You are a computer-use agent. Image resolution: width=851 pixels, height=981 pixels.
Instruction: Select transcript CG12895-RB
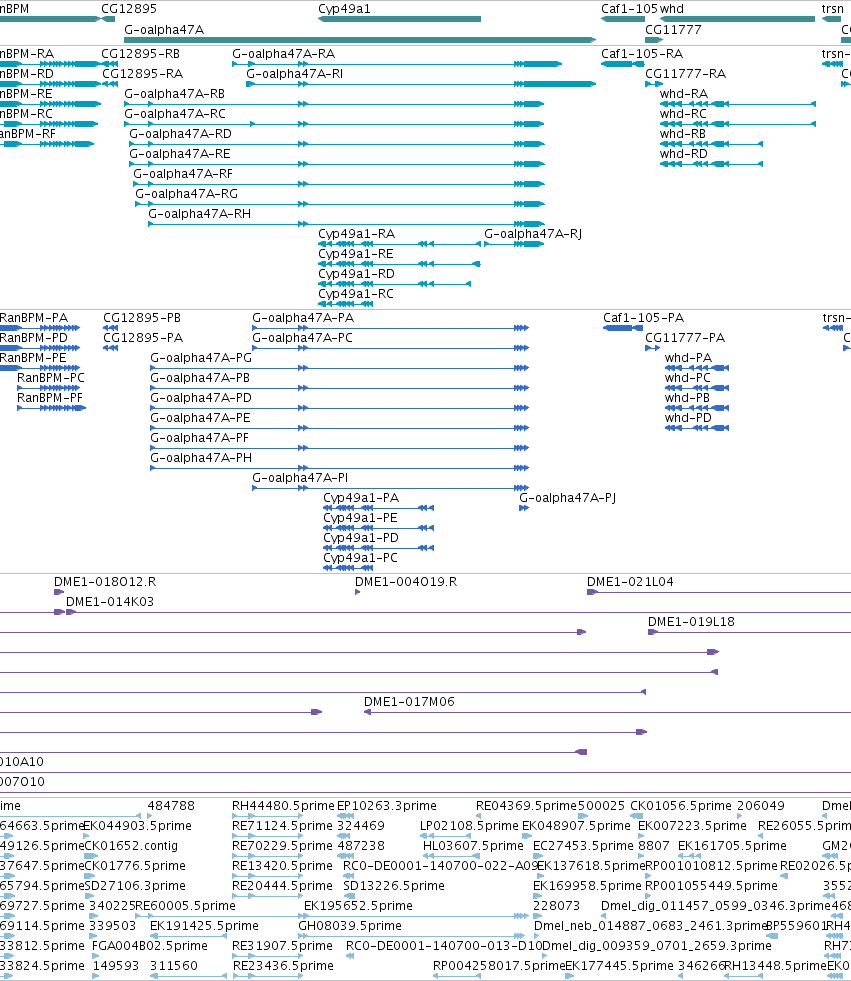[x=141, y=54]
